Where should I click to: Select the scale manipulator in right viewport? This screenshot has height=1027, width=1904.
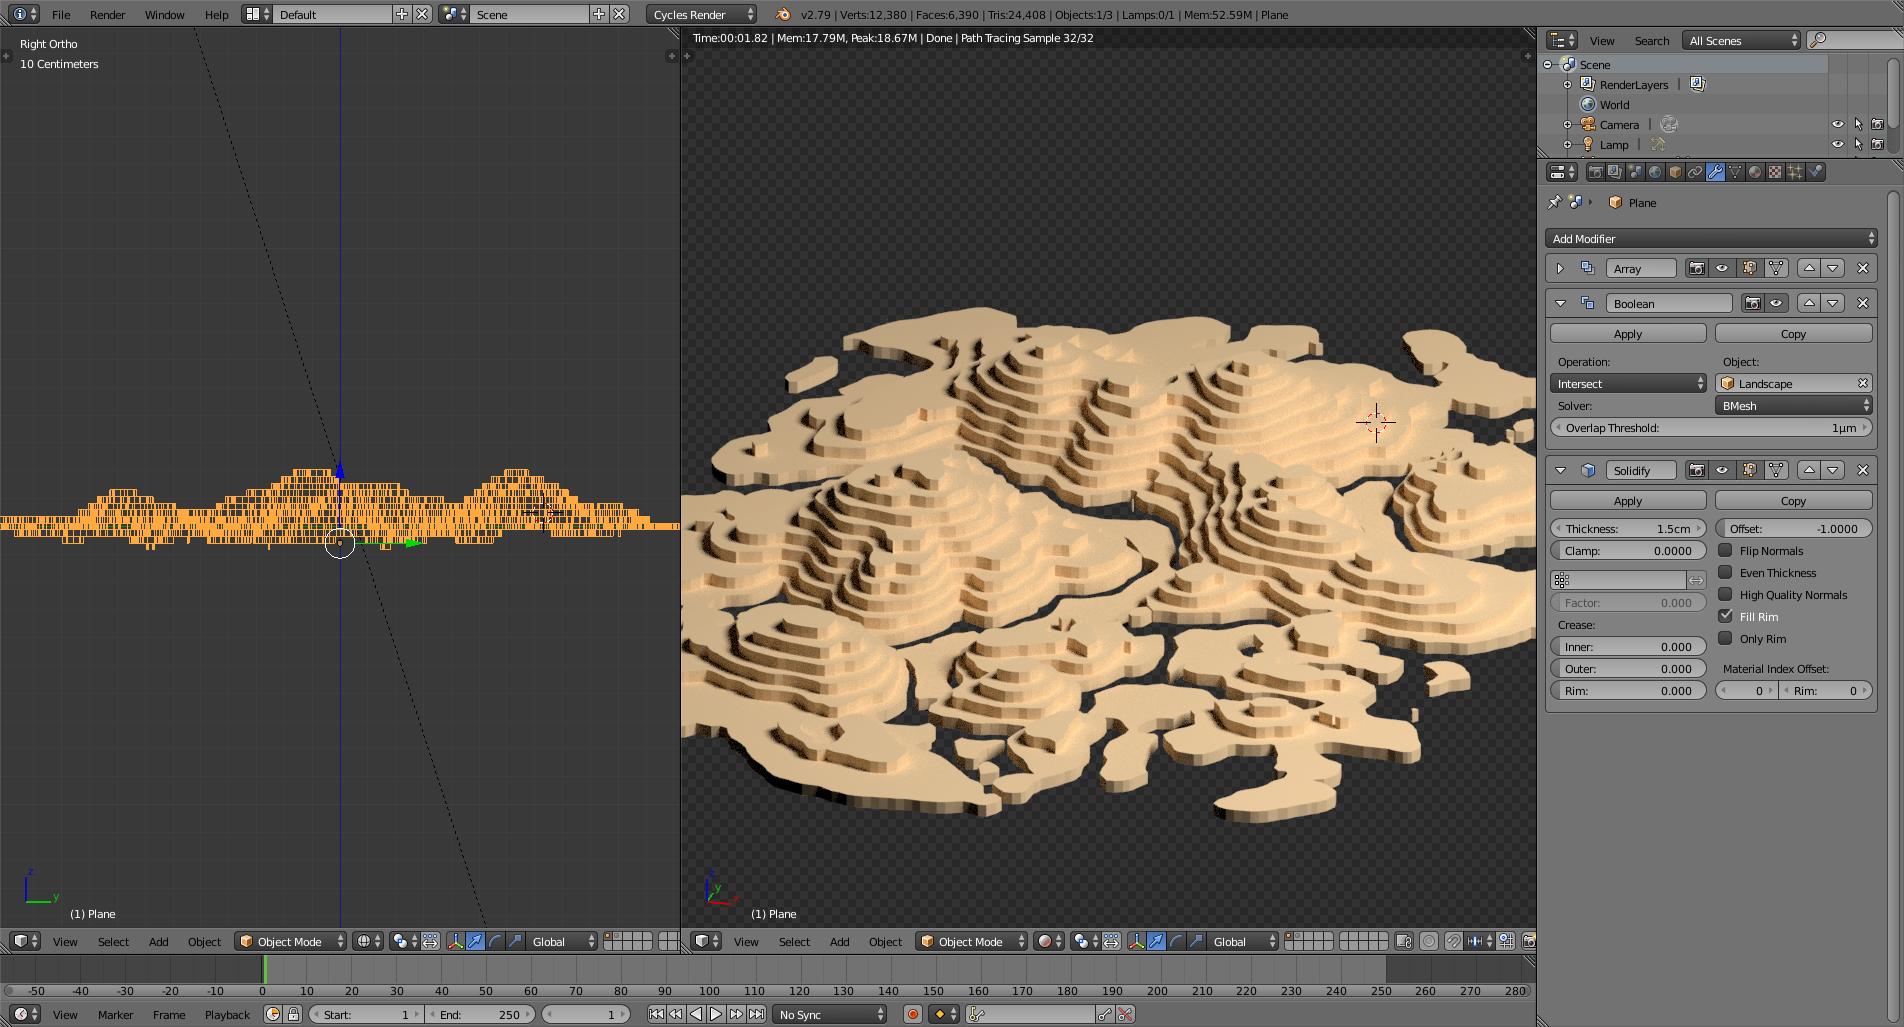(1196, 941)
